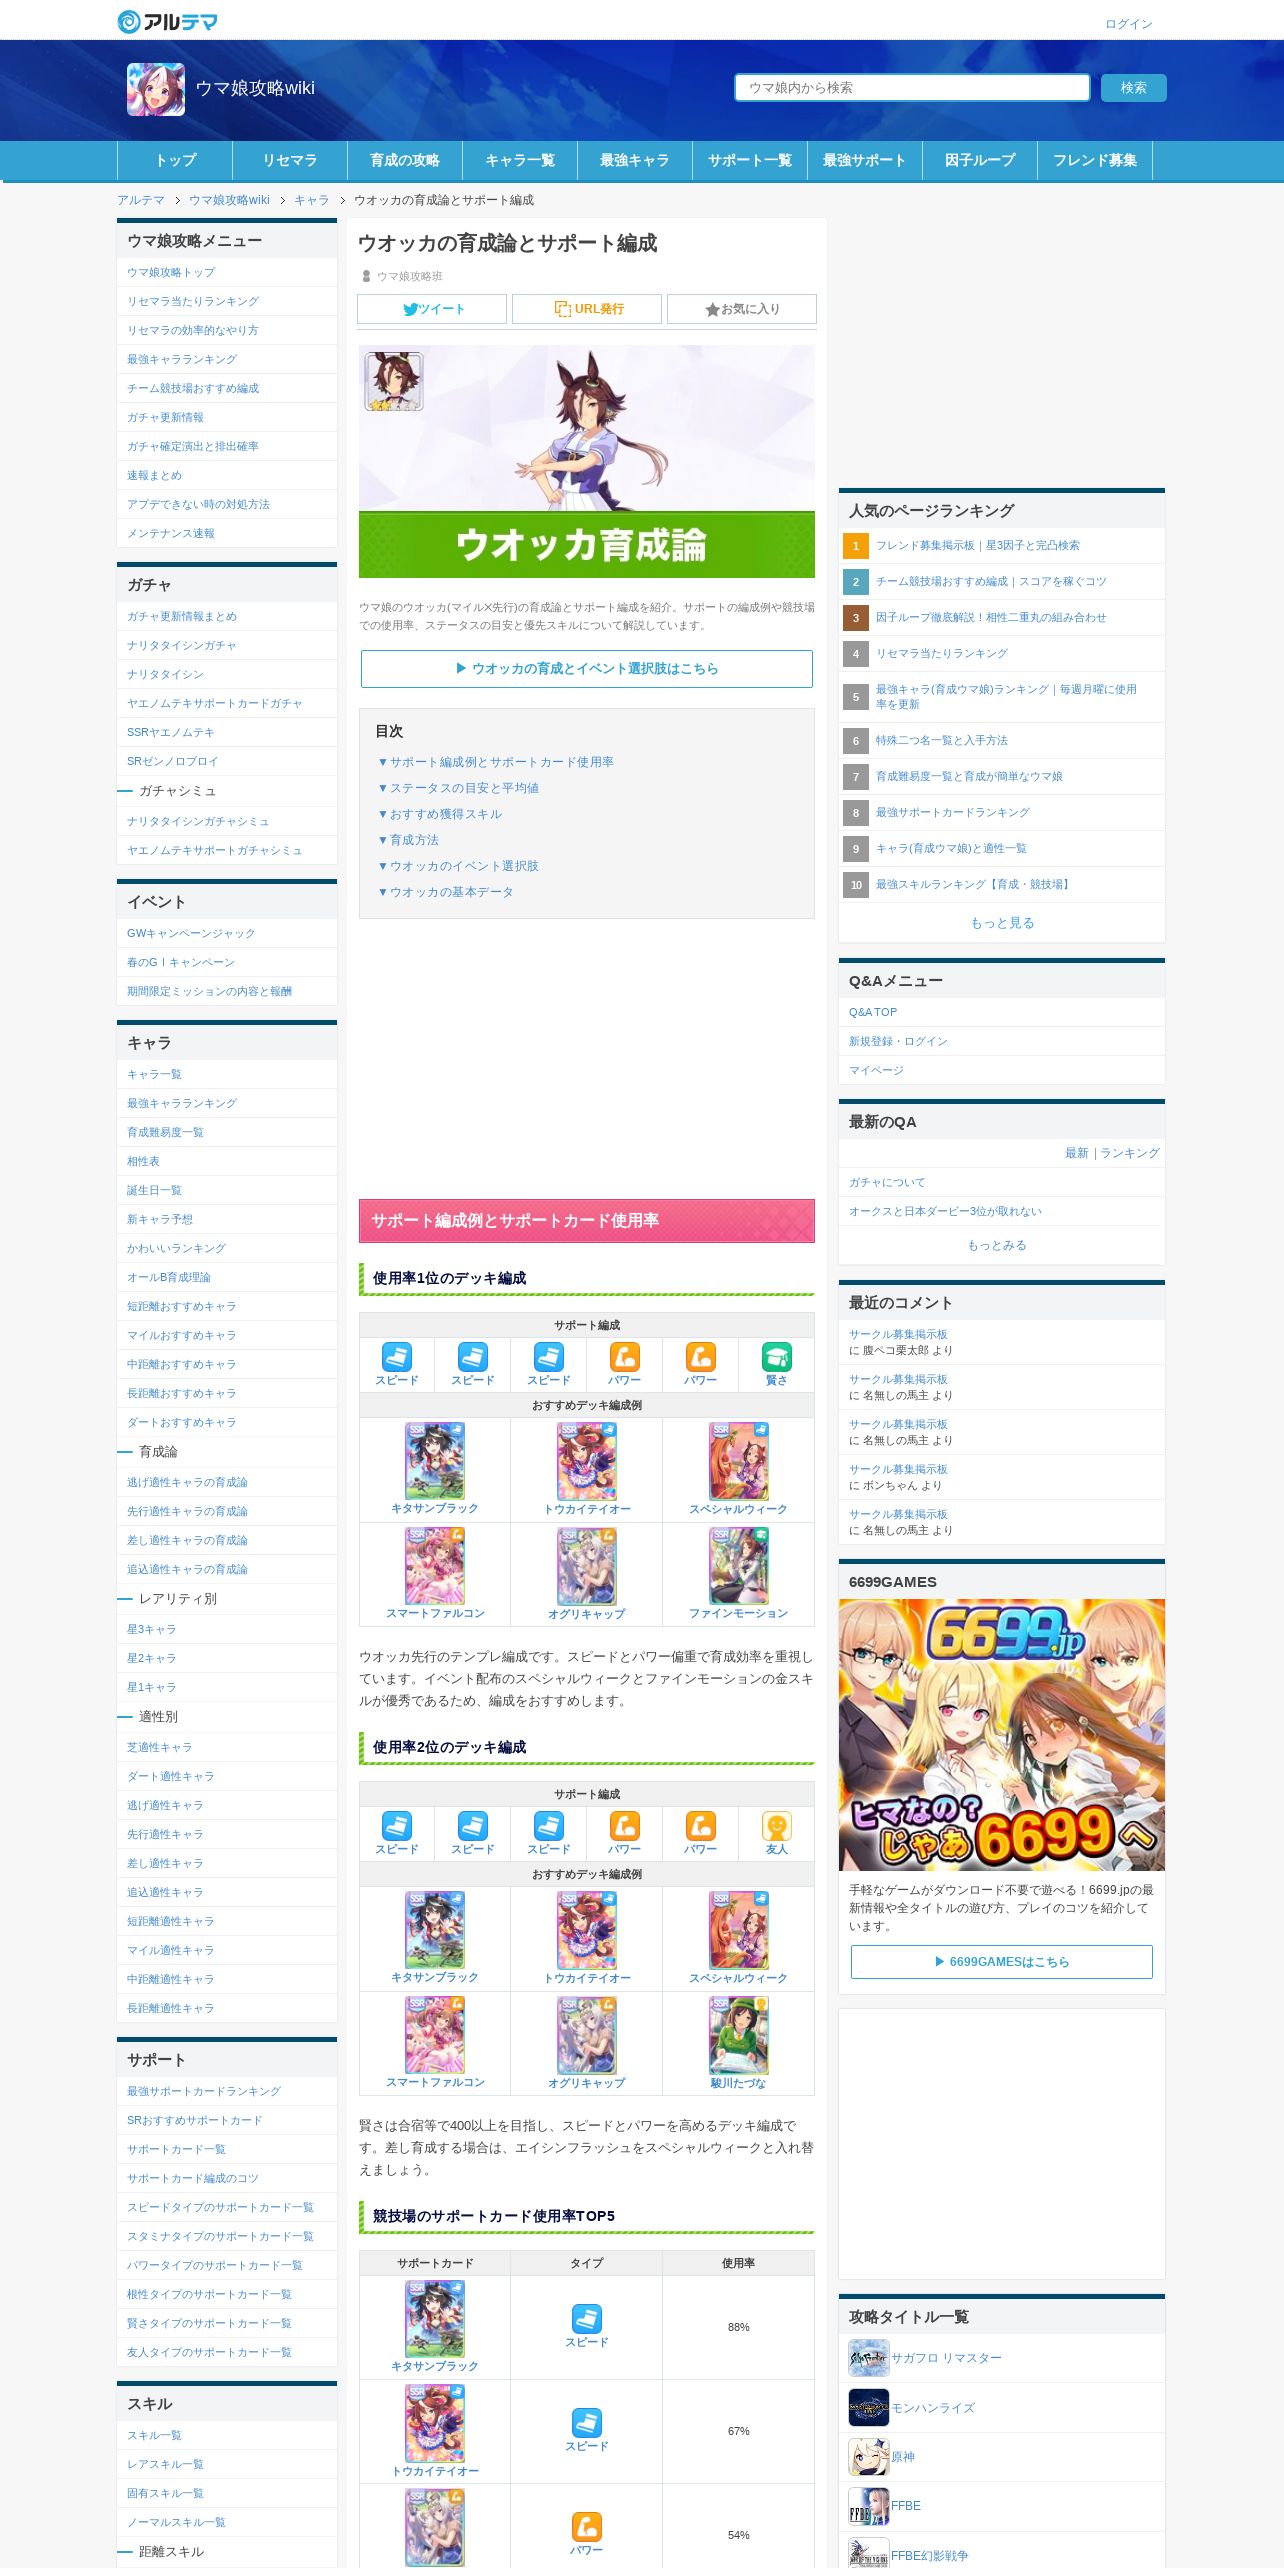Click パワー icon in the 54% usage row
This screenshot has width=1284, height=2568.
tap(587, 2526)
